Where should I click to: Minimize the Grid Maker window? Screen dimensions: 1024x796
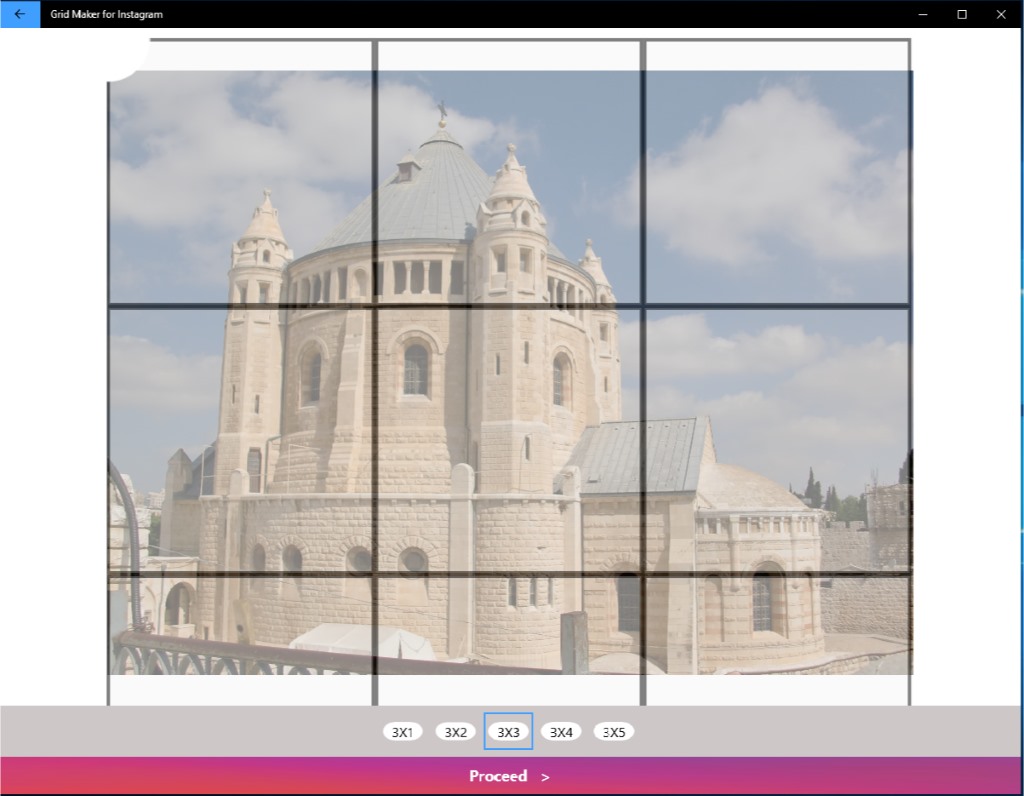point(922,14)
